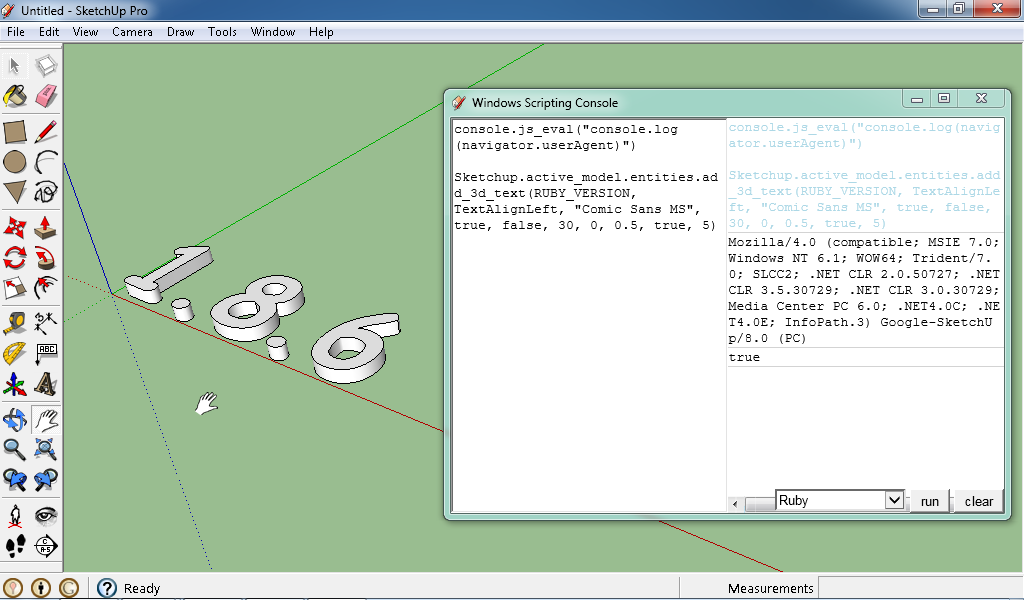The height and width of the screenshot is (600, 1024).
Task: Activate the 3D Text tool
Action: pyautogui.click(x=46, y=385)
